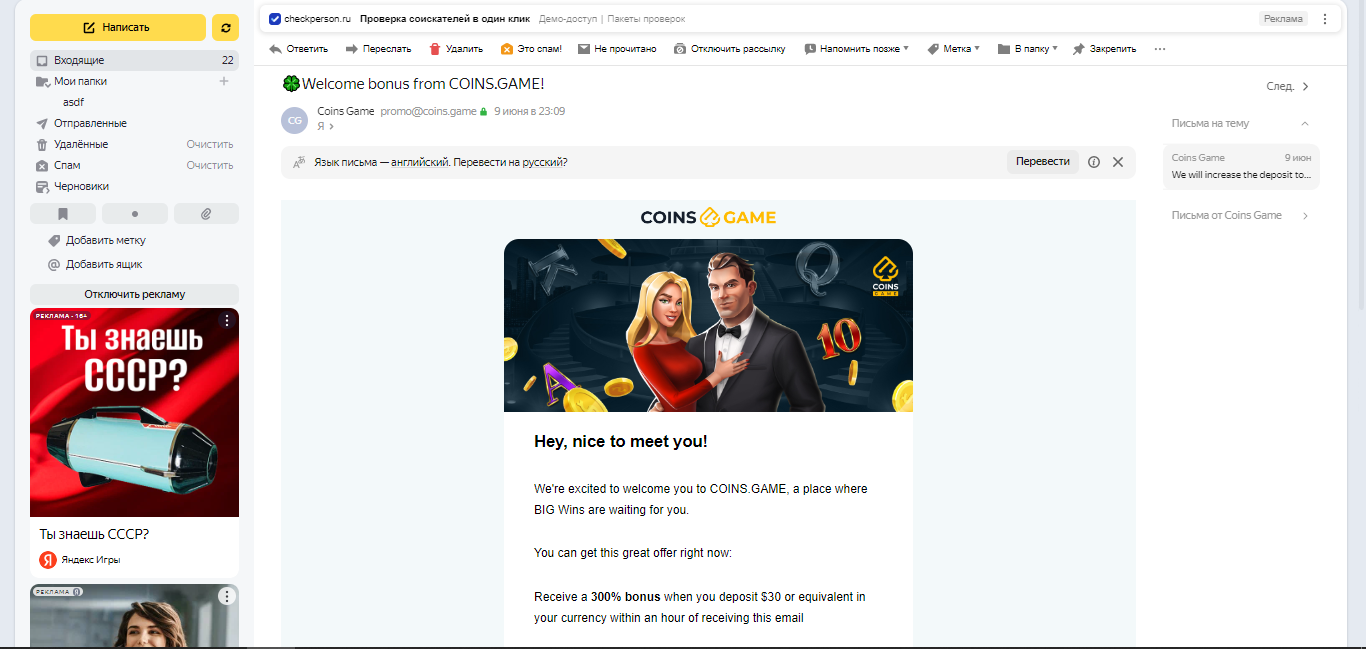Image resolution: width=1366 pixels, height=649 pixels.
Task: Open the Удалённые folder
Action: coord(81,144)
